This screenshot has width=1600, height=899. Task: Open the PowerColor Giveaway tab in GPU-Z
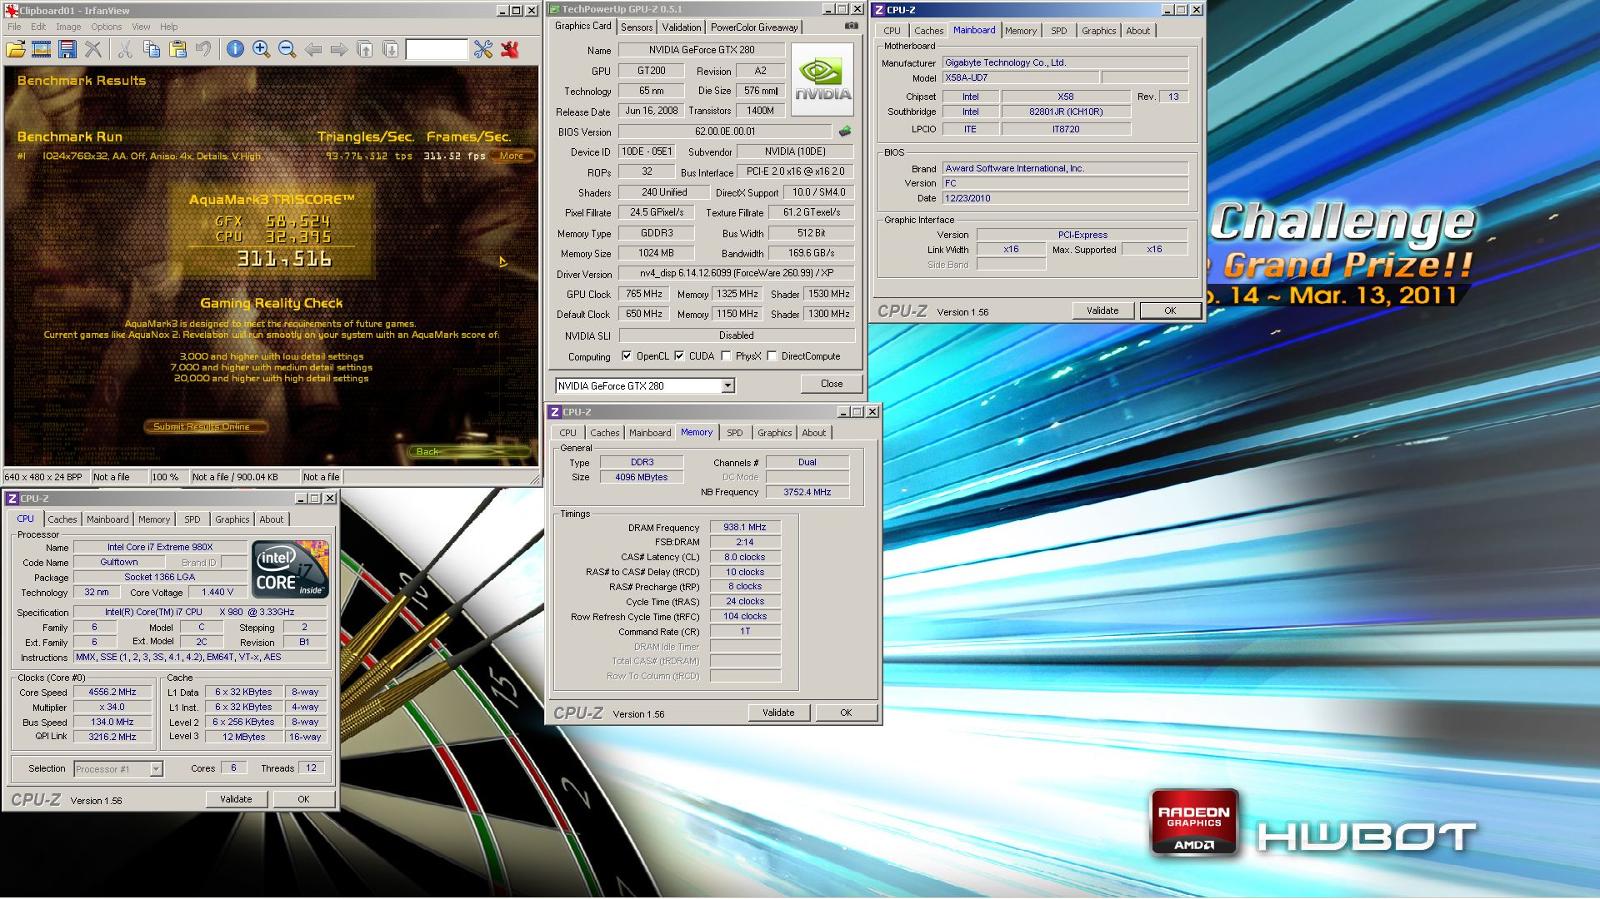coord(755,27)
